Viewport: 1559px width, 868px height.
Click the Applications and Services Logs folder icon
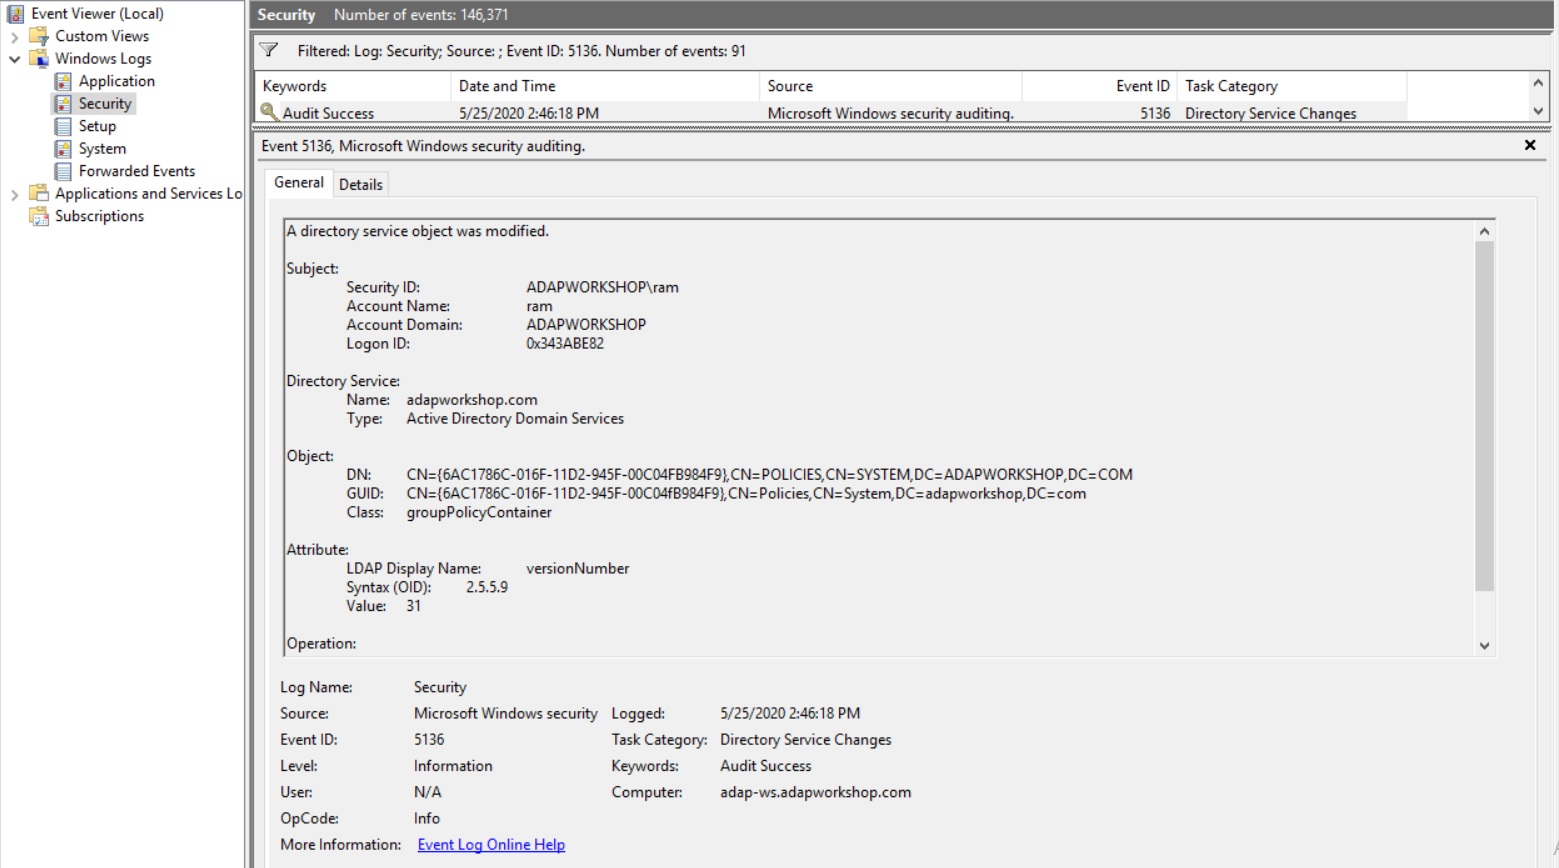[39, 194]
